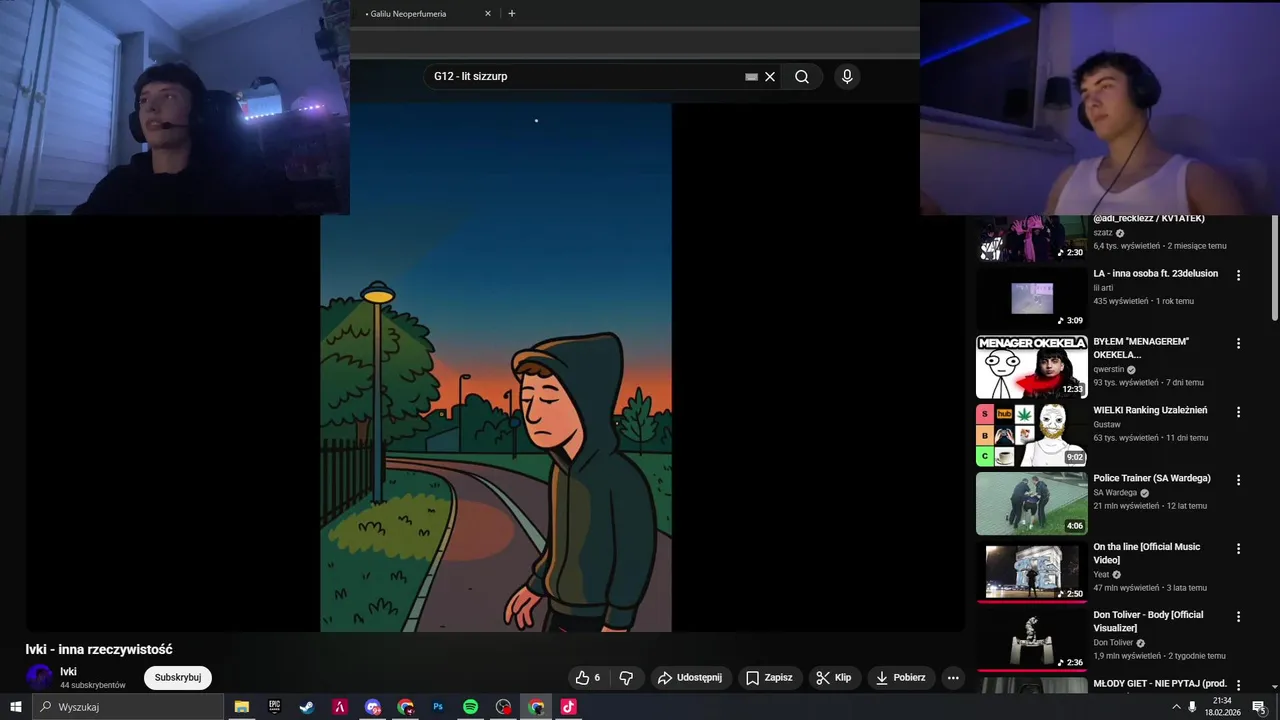This screenshot has height=720, width=1280.
Task: Open new browser tab with plus
Action: coord(512,14)
